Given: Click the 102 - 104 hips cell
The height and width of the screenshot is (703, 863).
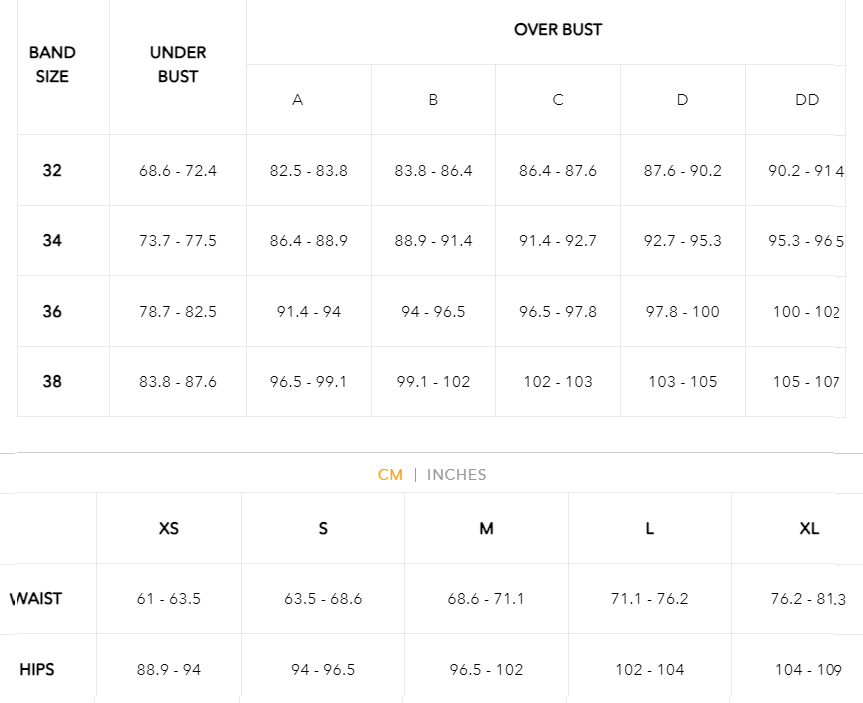Looking at the screenshot, I should 650,669.
